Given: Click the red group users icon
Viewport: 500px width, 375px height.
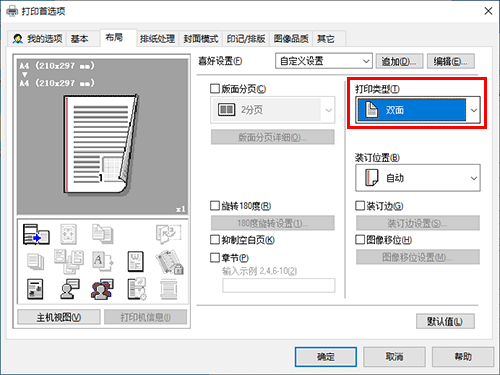Looking at the screenshot, I should coord(102,289).
